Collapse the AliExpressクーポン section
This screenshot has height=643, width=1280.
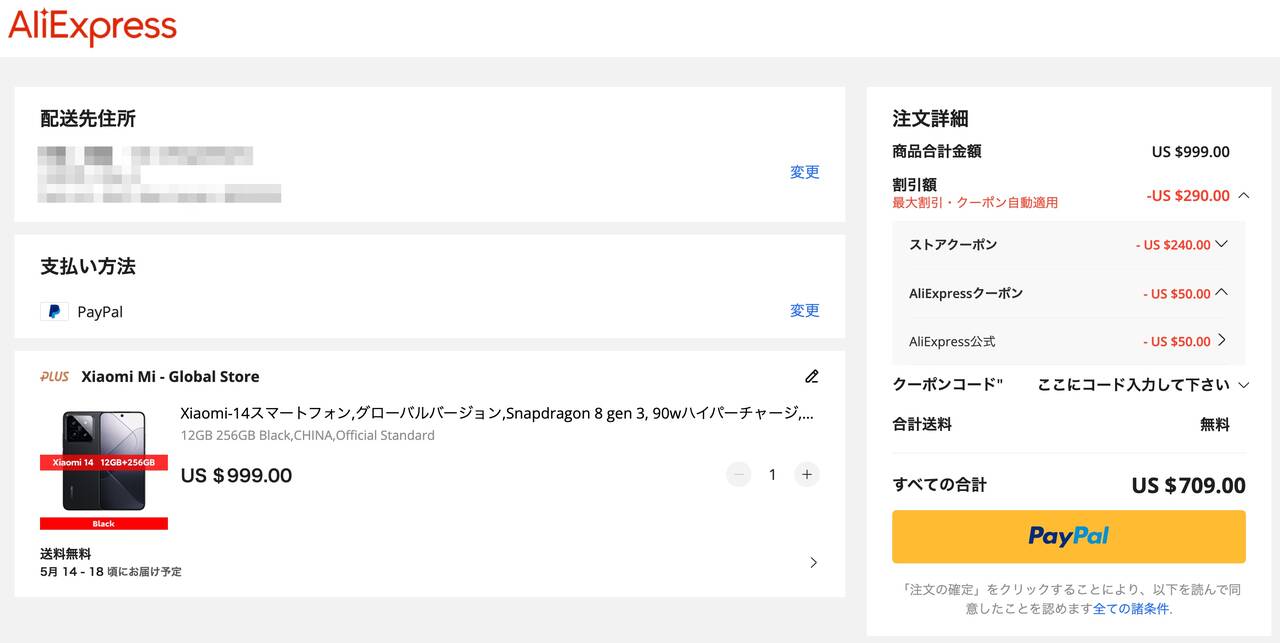pos(1221,293)
